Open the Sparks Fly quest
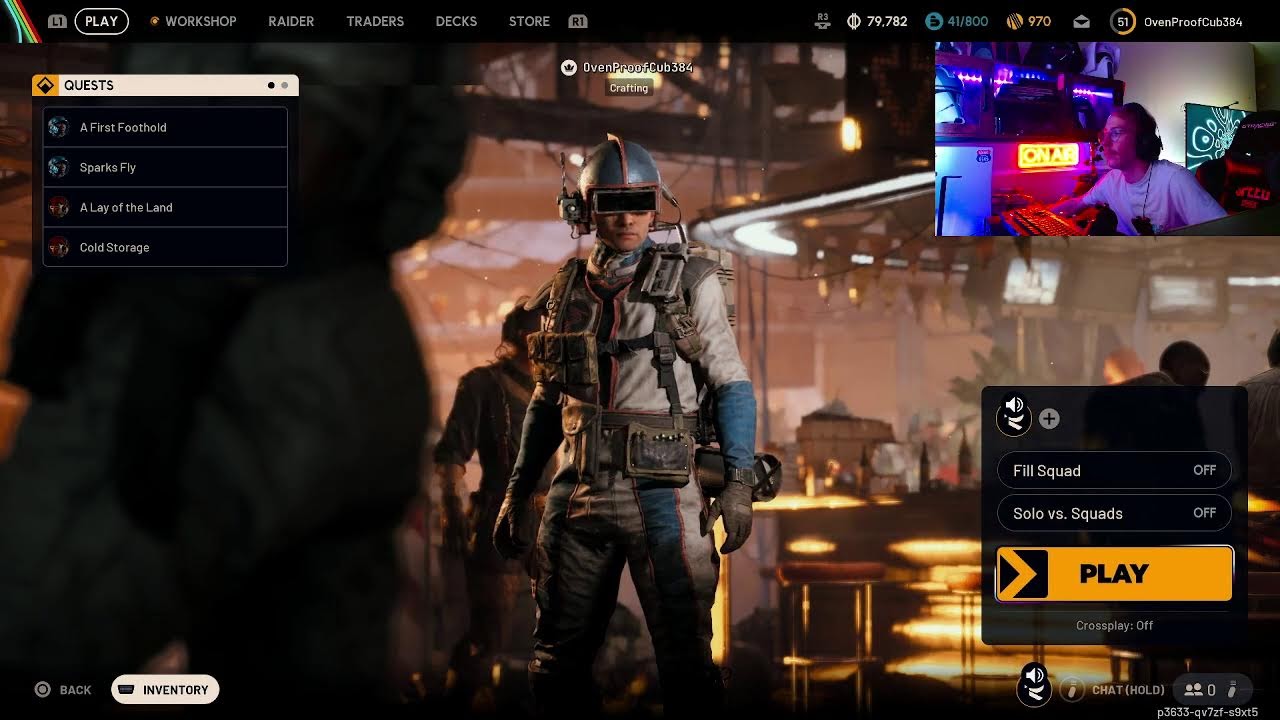 [165, 167]
